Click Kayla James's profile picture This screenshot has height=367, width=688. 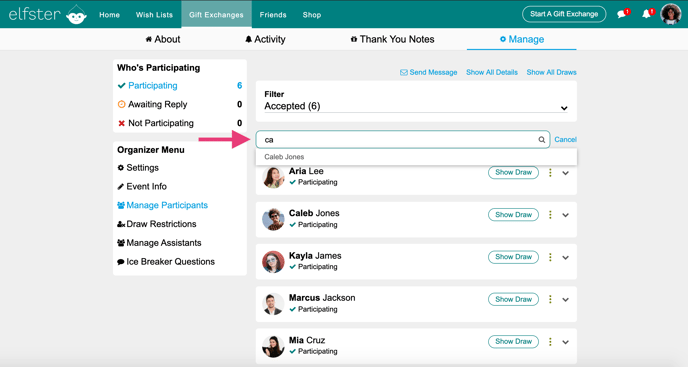(x=273, y=262)
